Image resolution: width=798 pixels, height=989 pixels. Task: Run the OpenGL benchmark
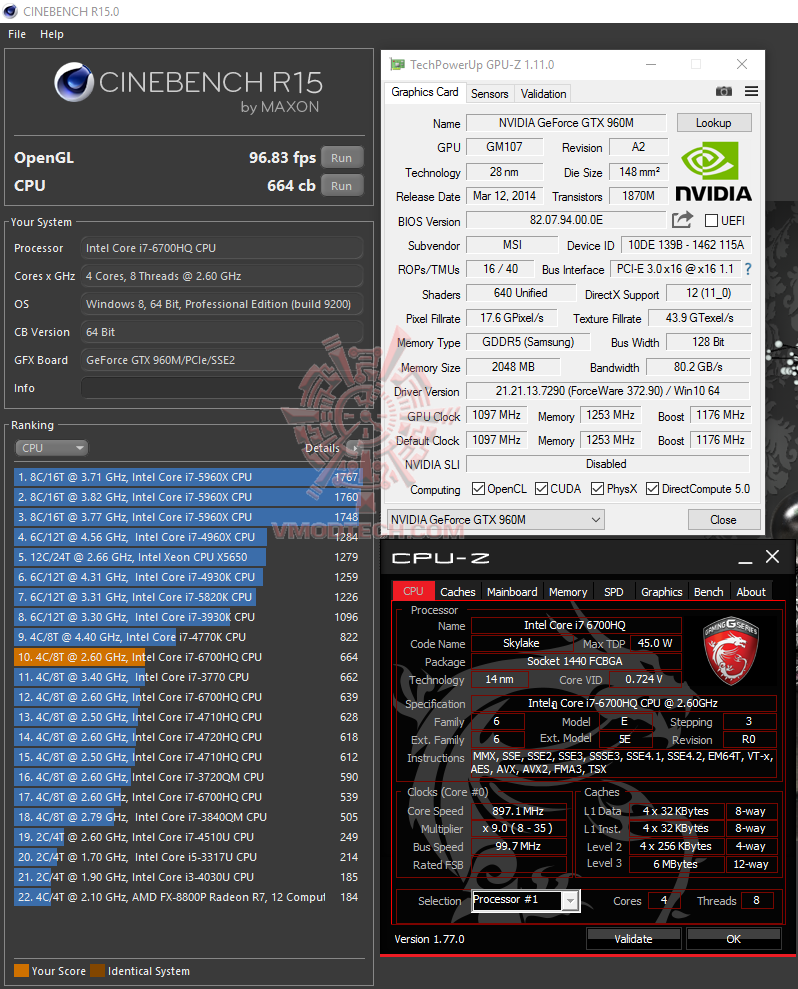(x=341, y=158)
